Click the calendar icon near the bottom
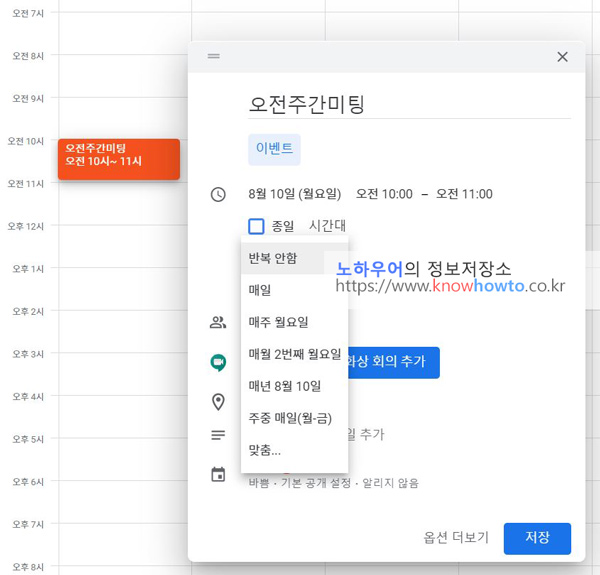Screen dimensions: 600x575 pos(218,474)
